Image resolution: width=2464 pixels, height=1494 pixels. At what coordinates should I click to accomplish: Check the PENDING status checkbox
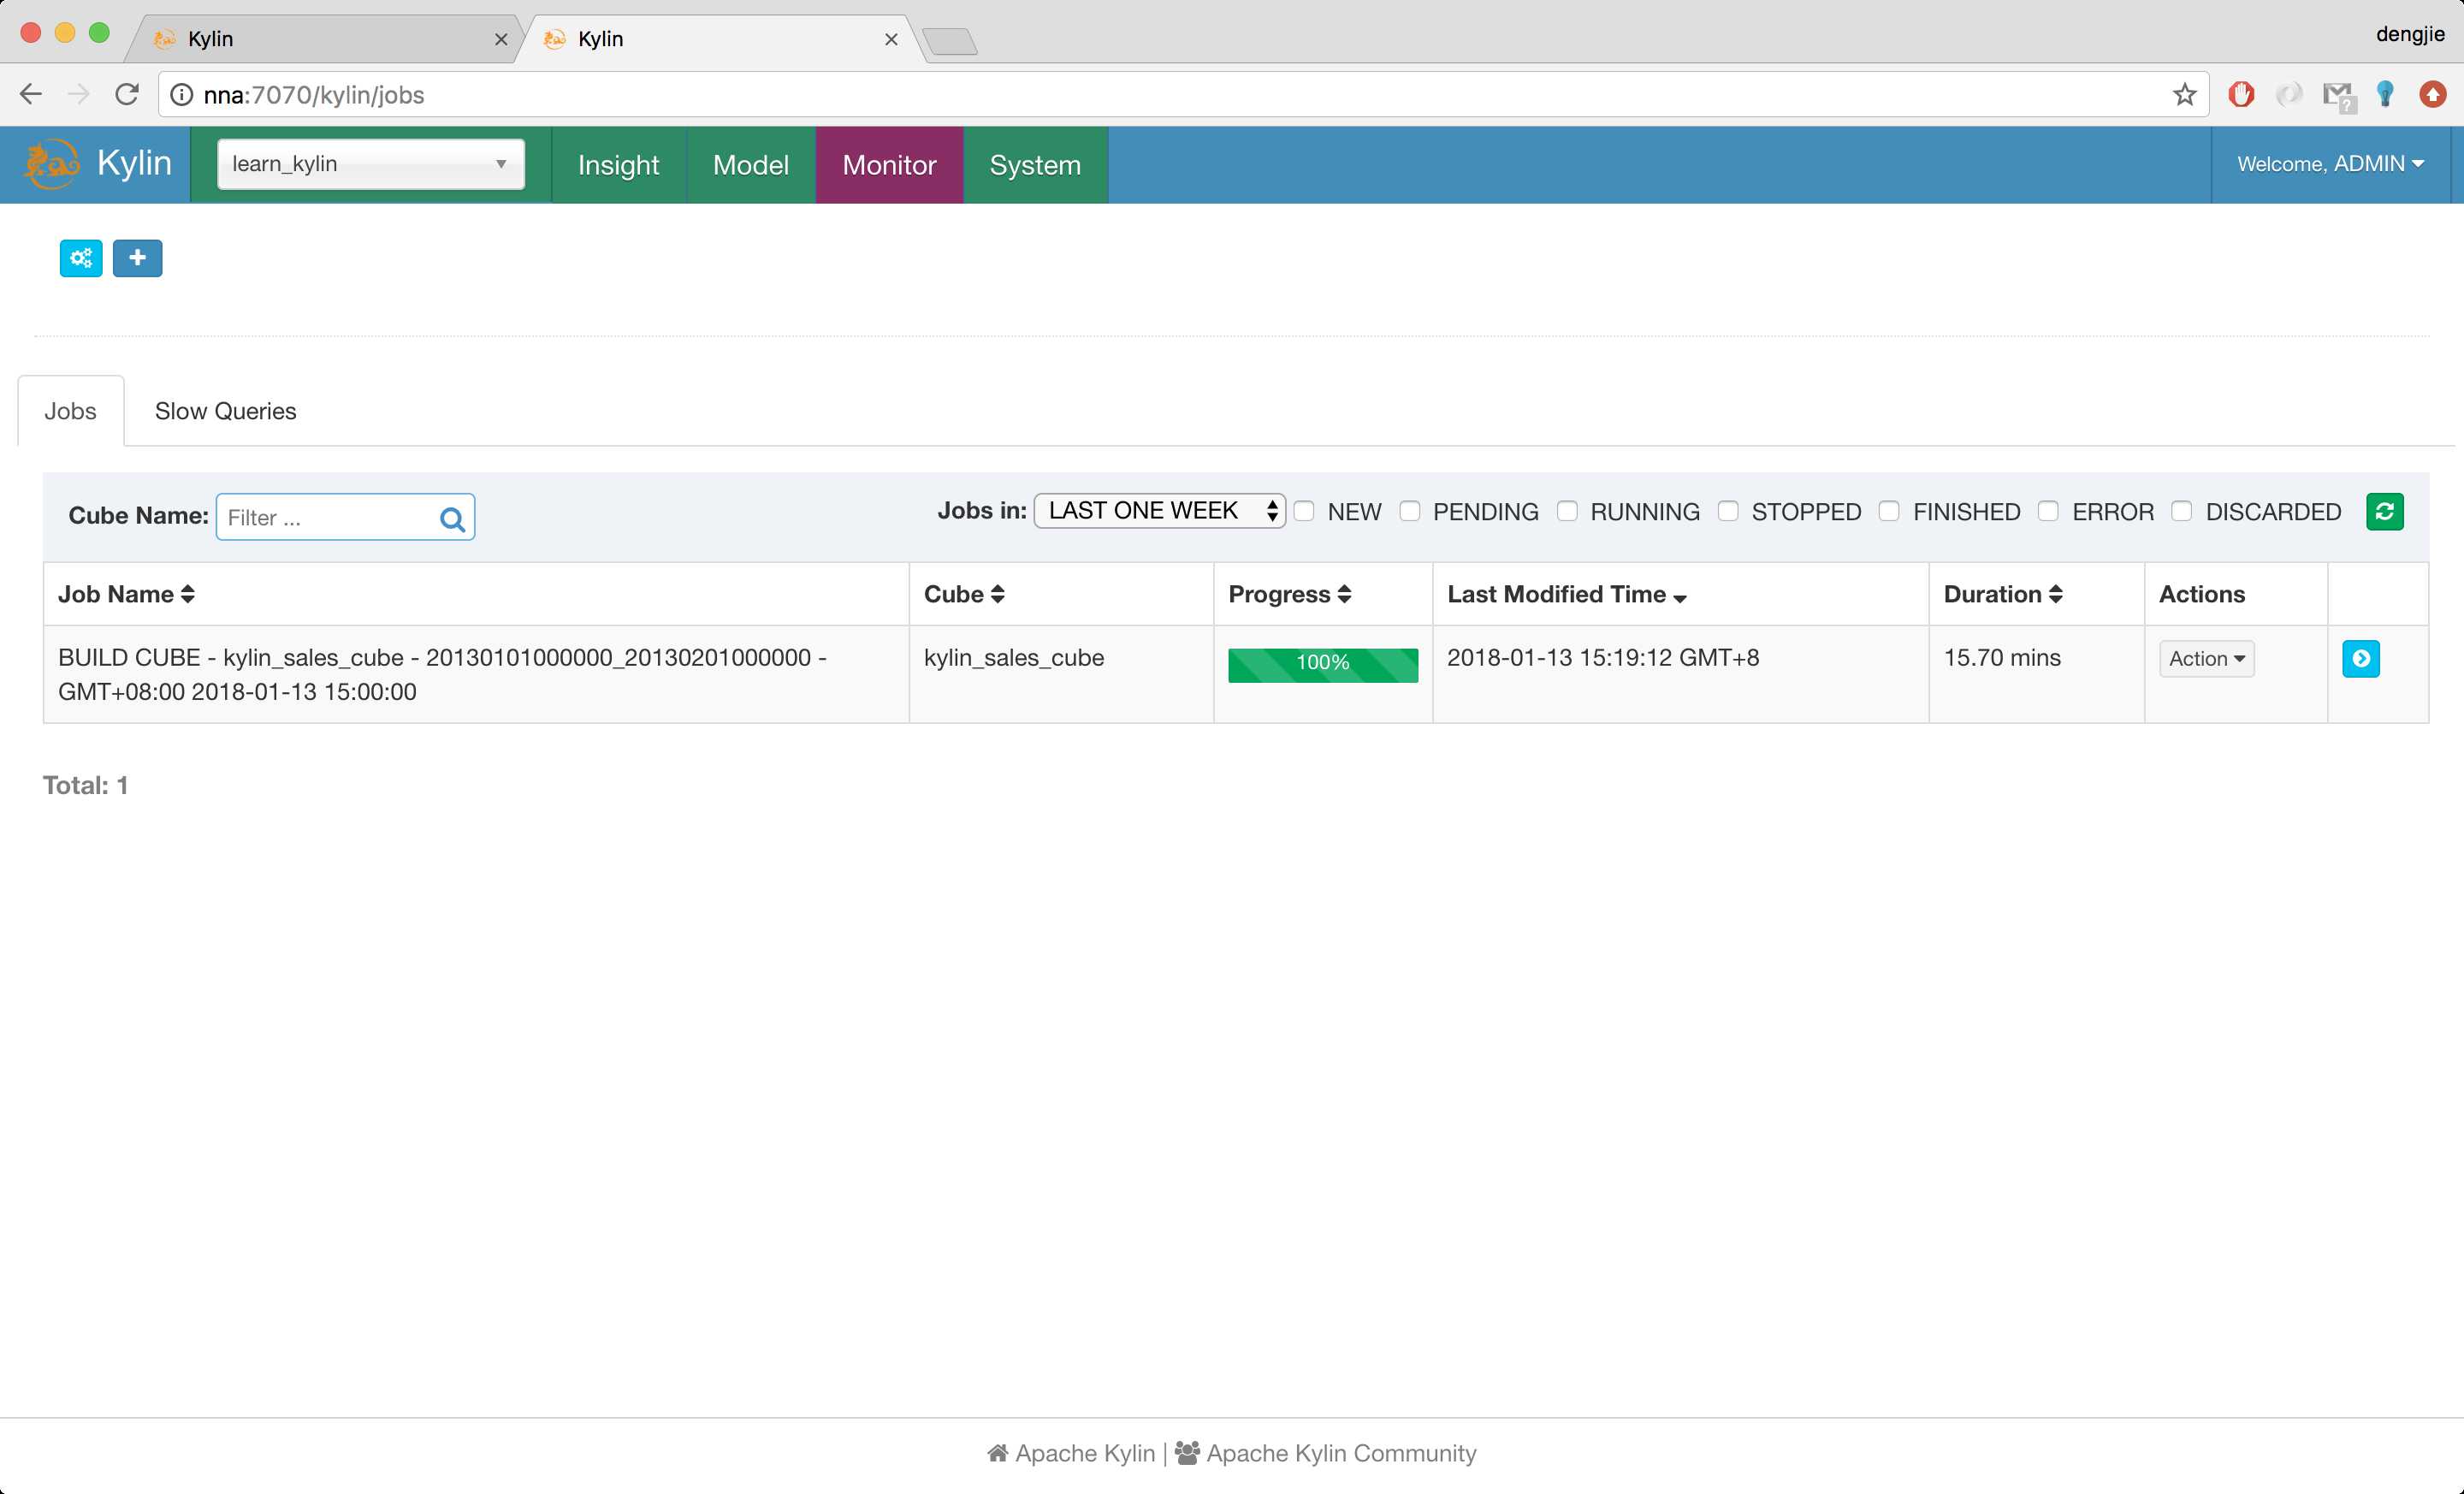tap(1410, 511)
